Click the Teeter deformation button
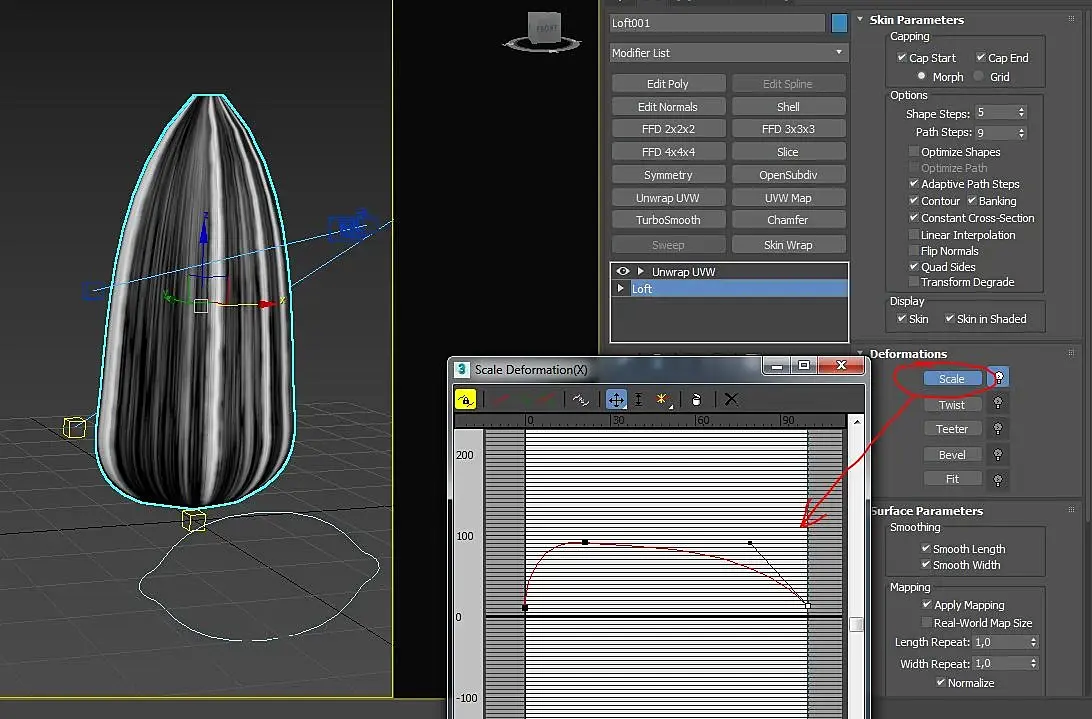The height and width of the screenshot is (719, 1092). pyautogui.click(x=952, y=429)
